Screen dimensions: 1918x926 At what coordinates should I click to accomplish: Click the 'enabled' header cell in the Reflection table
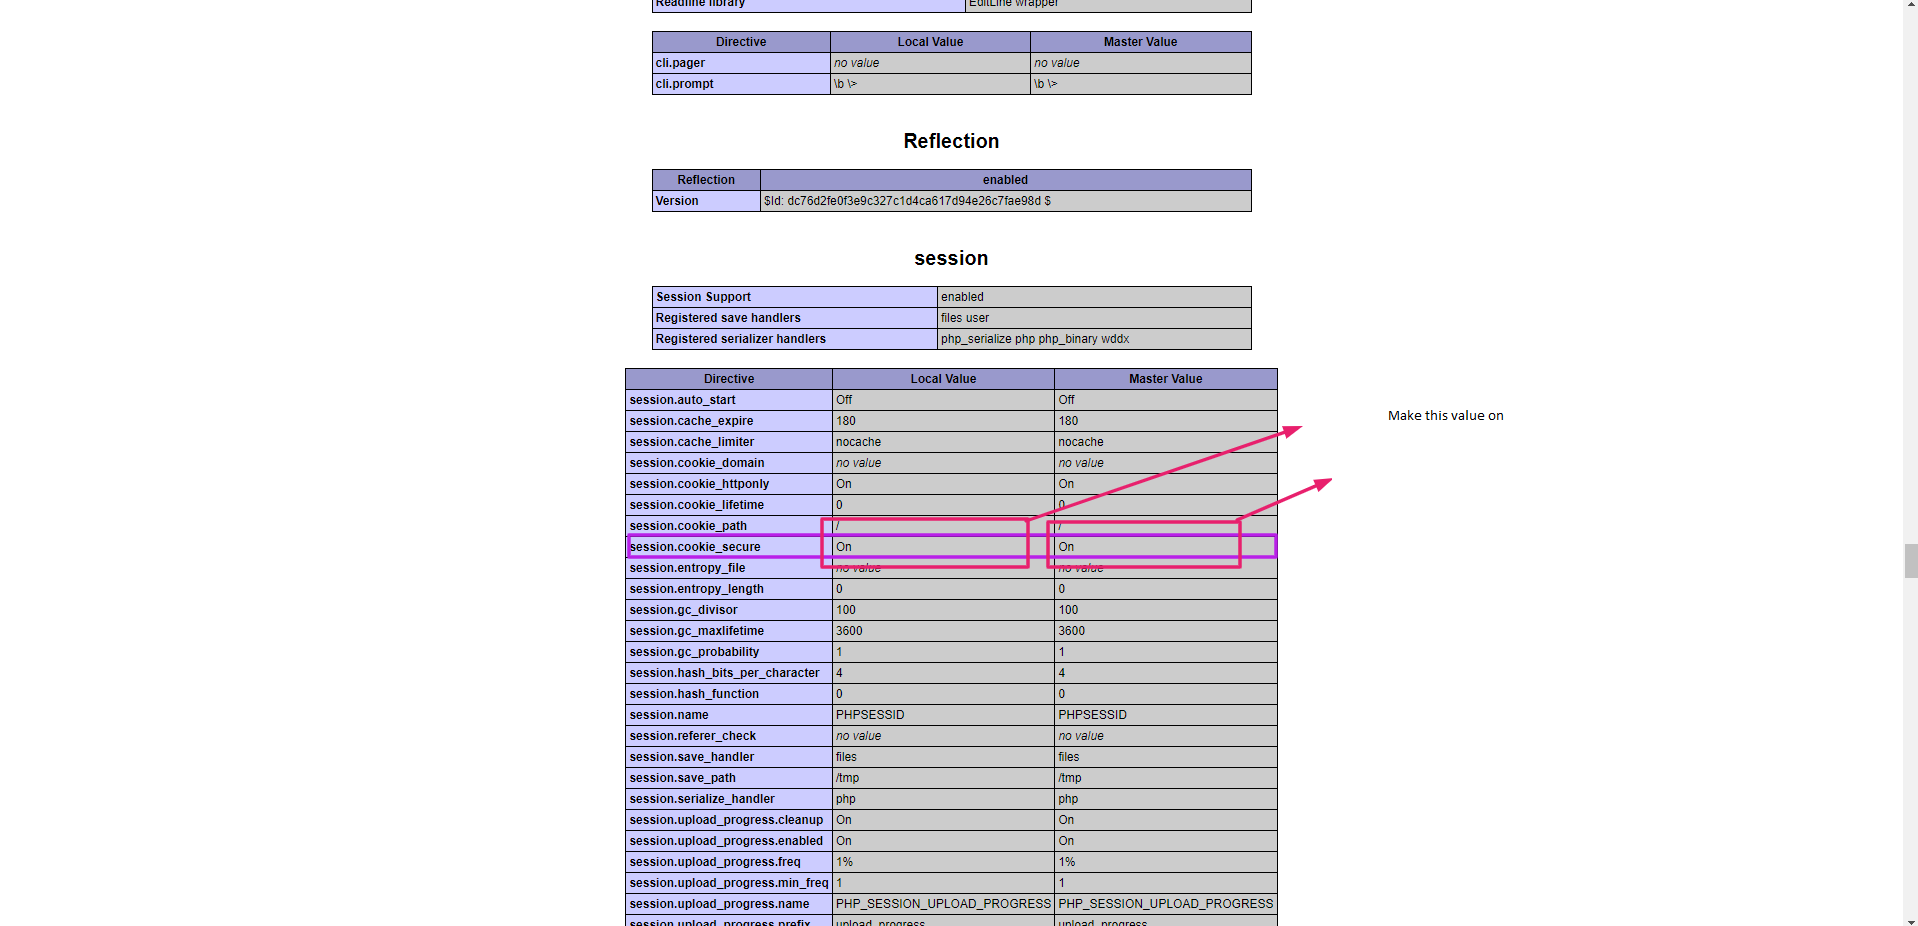tap(1005, 180)
